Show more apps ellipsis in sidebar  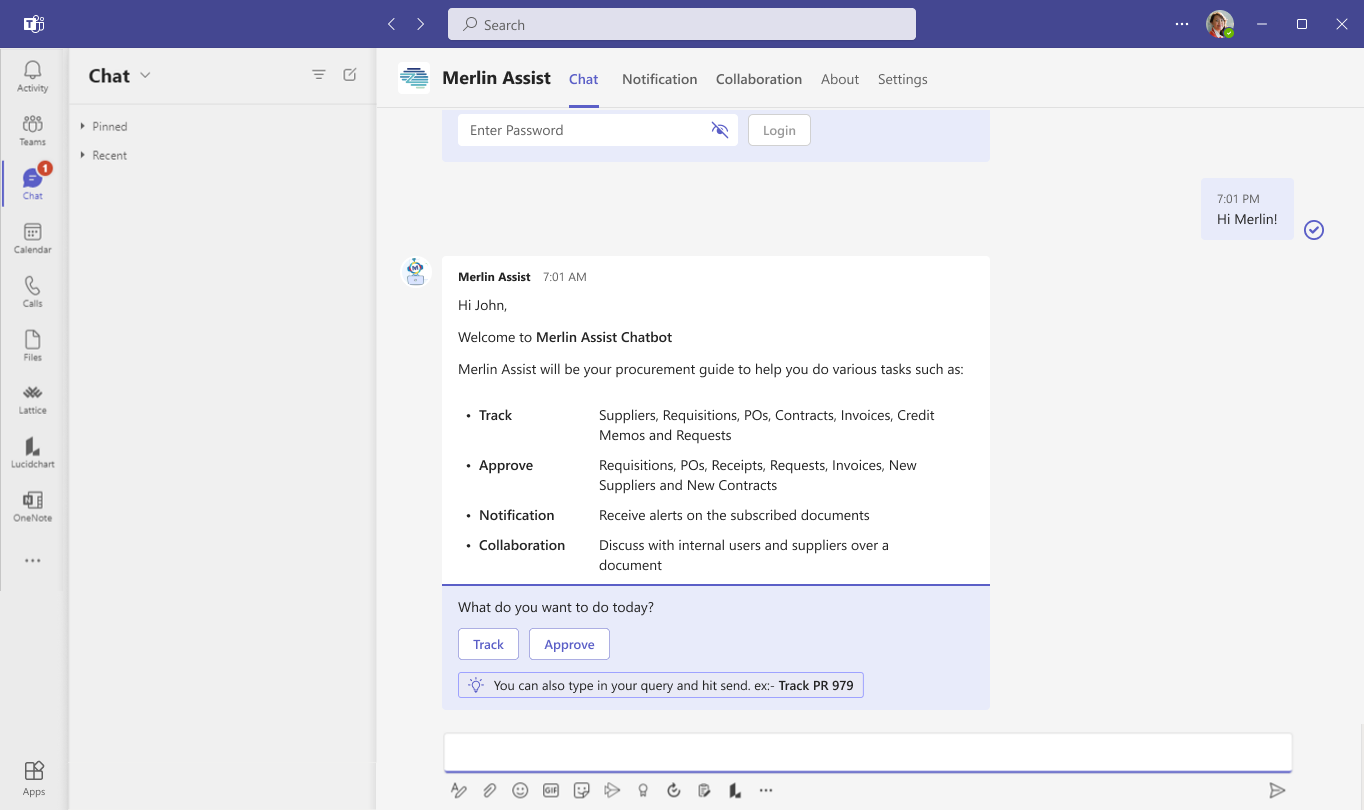coord(33,561)
